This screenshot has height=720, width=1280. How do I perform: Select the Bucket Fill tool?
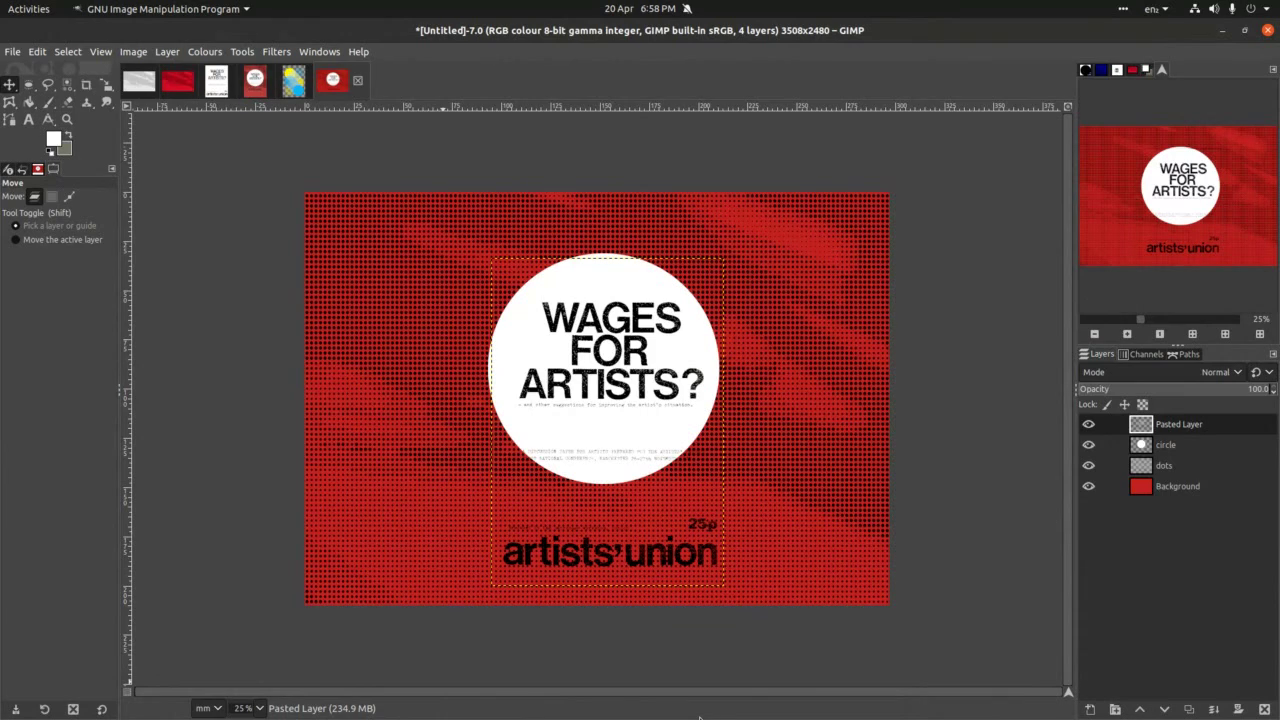(x=29, y=102)
